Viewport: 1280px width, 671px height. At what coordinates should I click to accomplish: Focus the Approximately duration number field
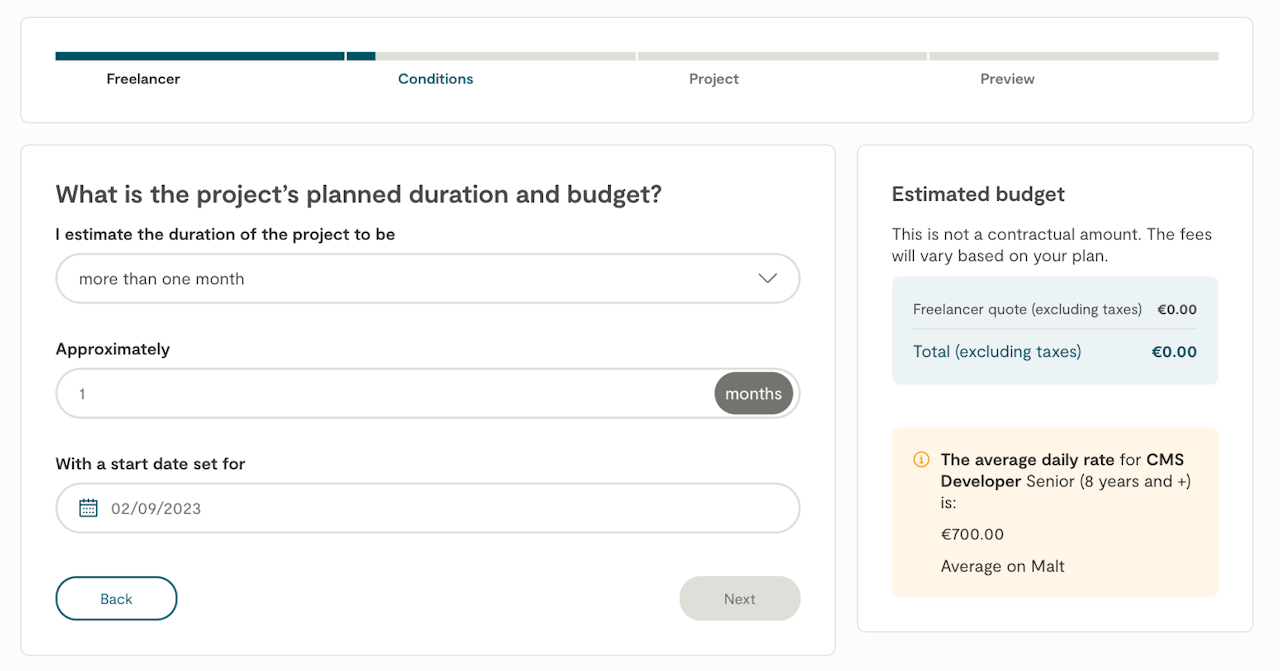coord(385,394)
